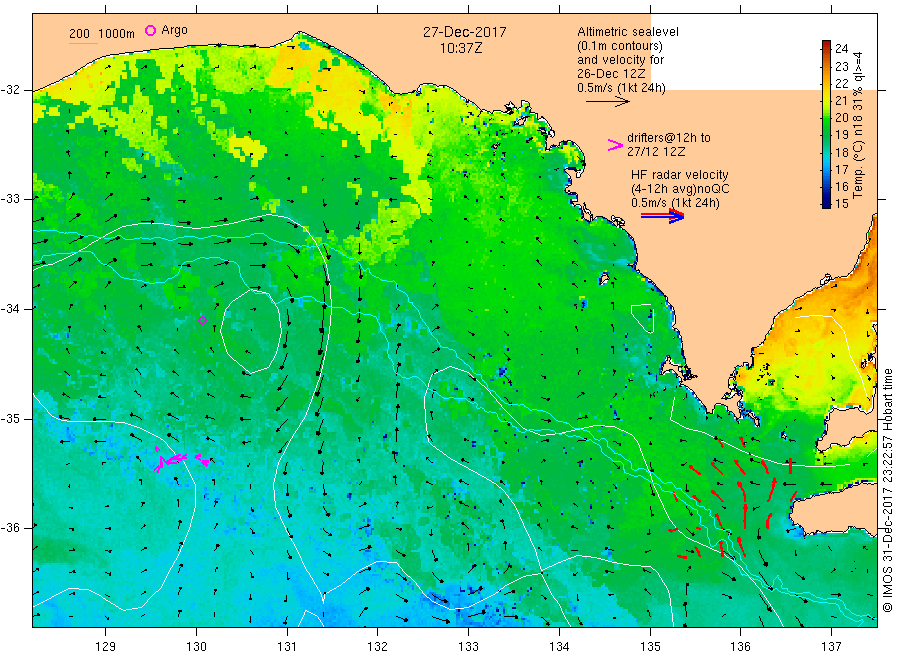Click the '1000m' isobath legend label
Viewport: 900px width, 660px height.
(117, 34)
